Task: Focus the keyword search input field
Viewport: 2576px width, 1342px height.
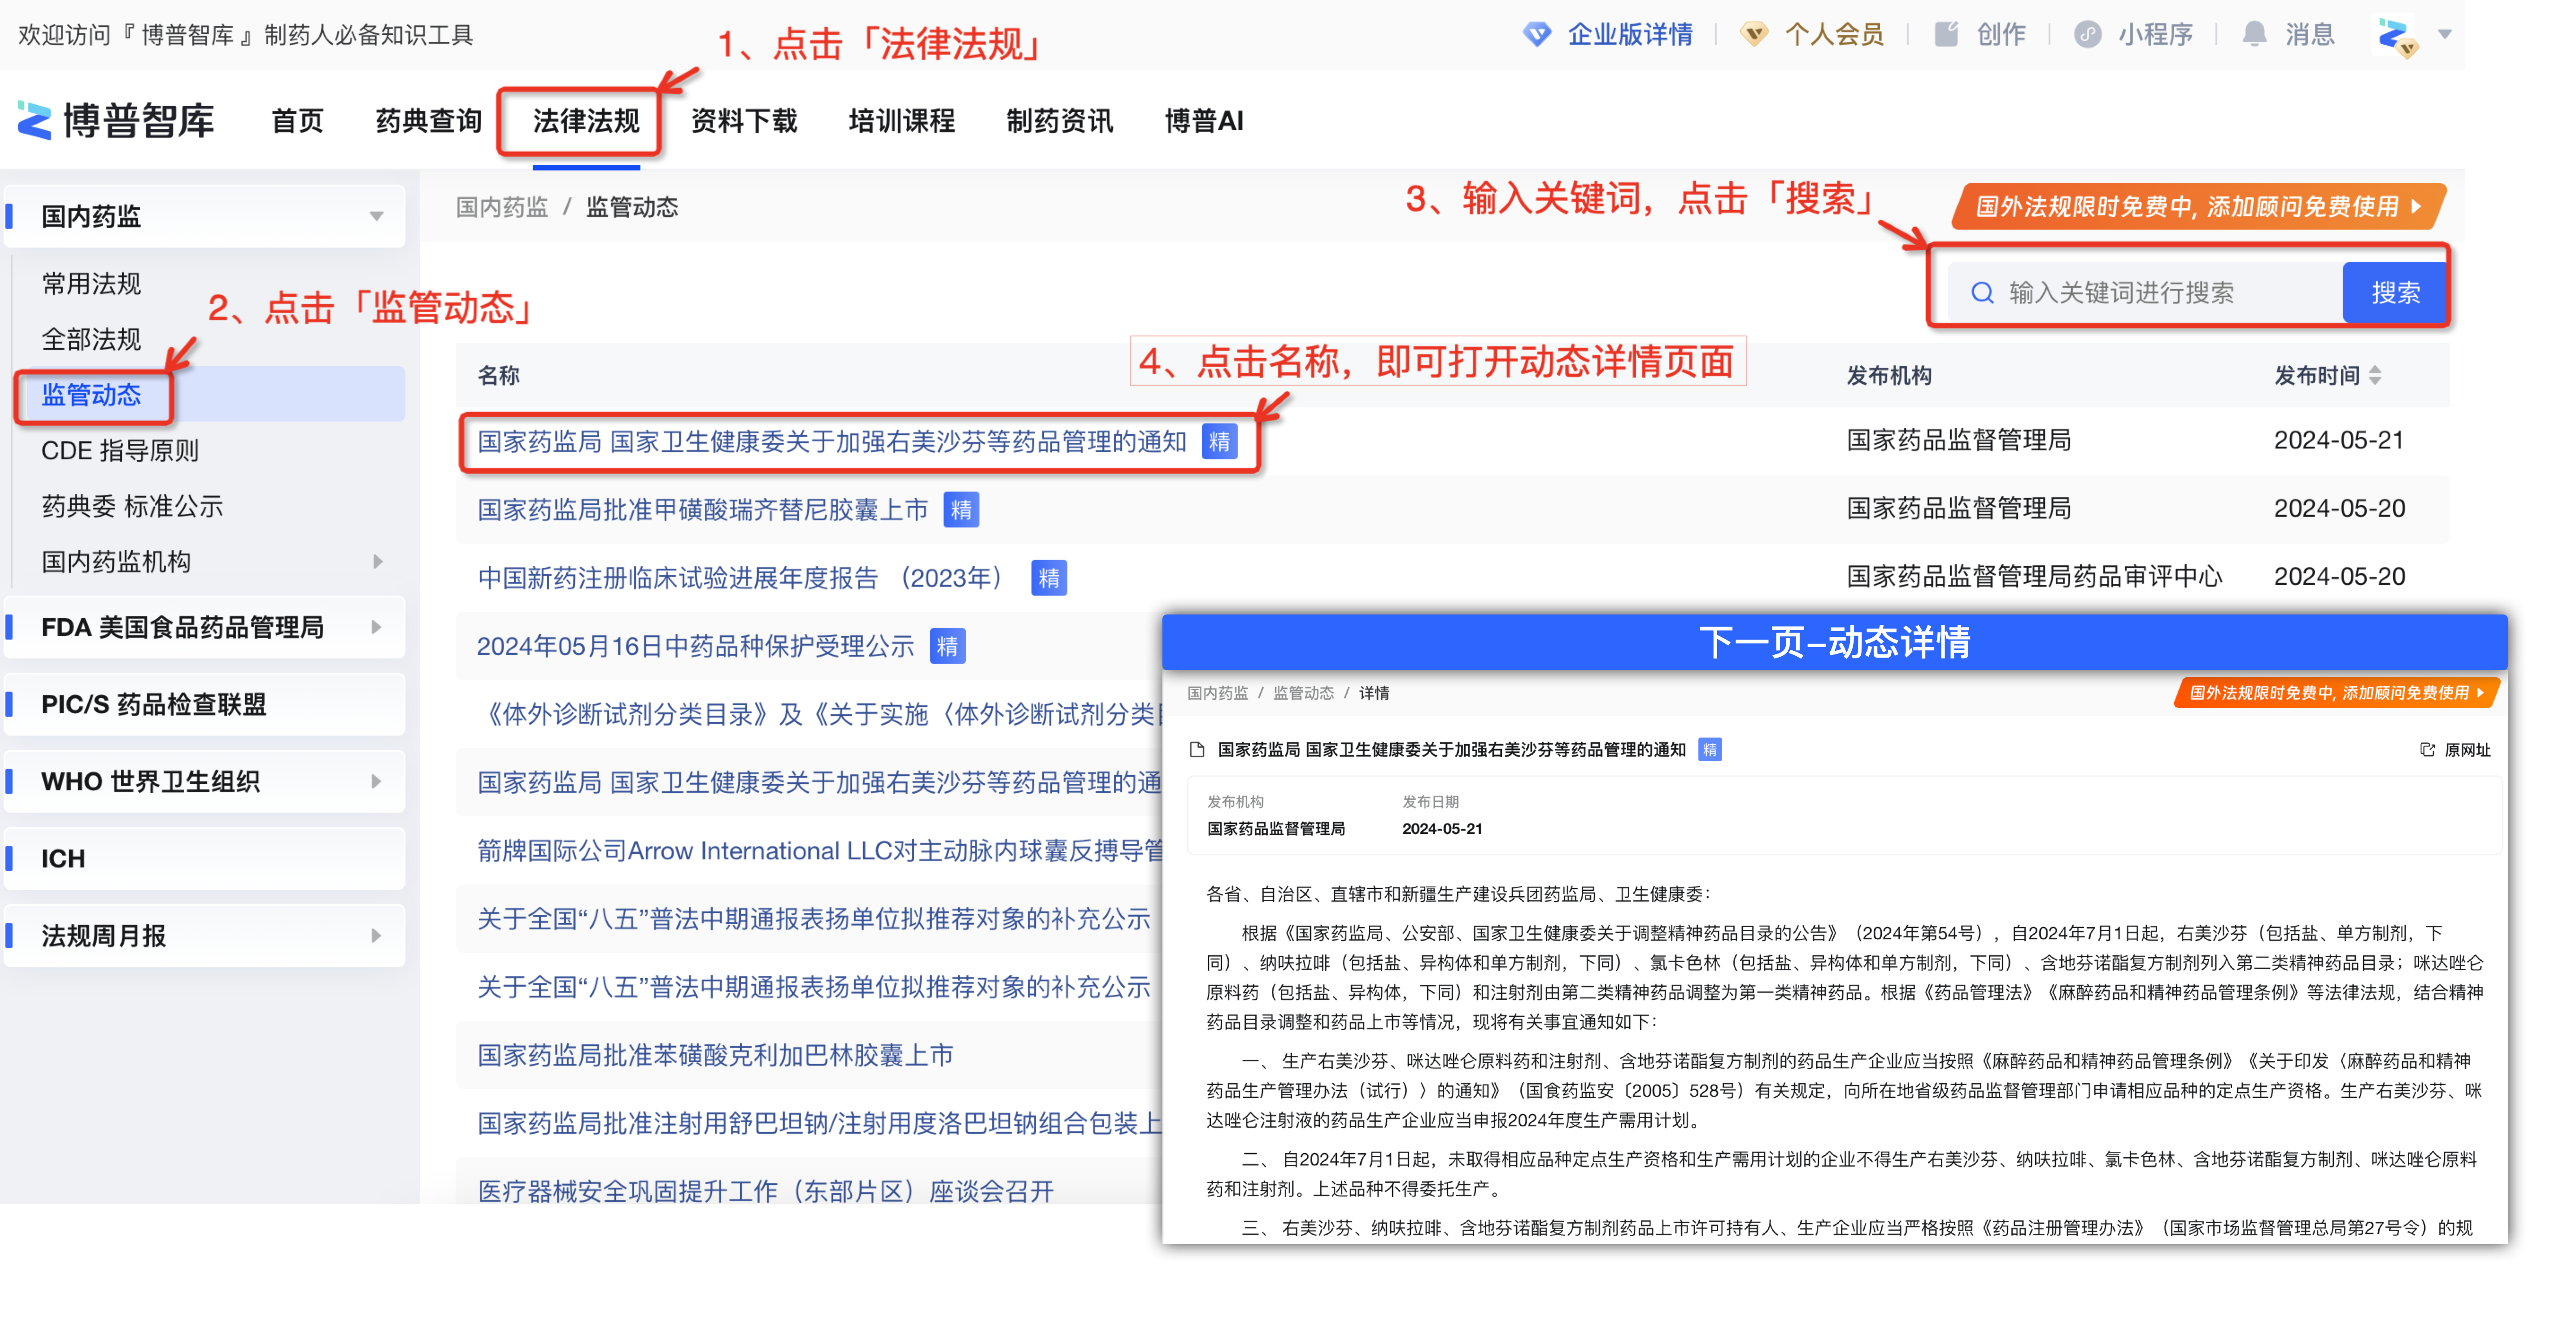Action: [x=2145, y=293]
